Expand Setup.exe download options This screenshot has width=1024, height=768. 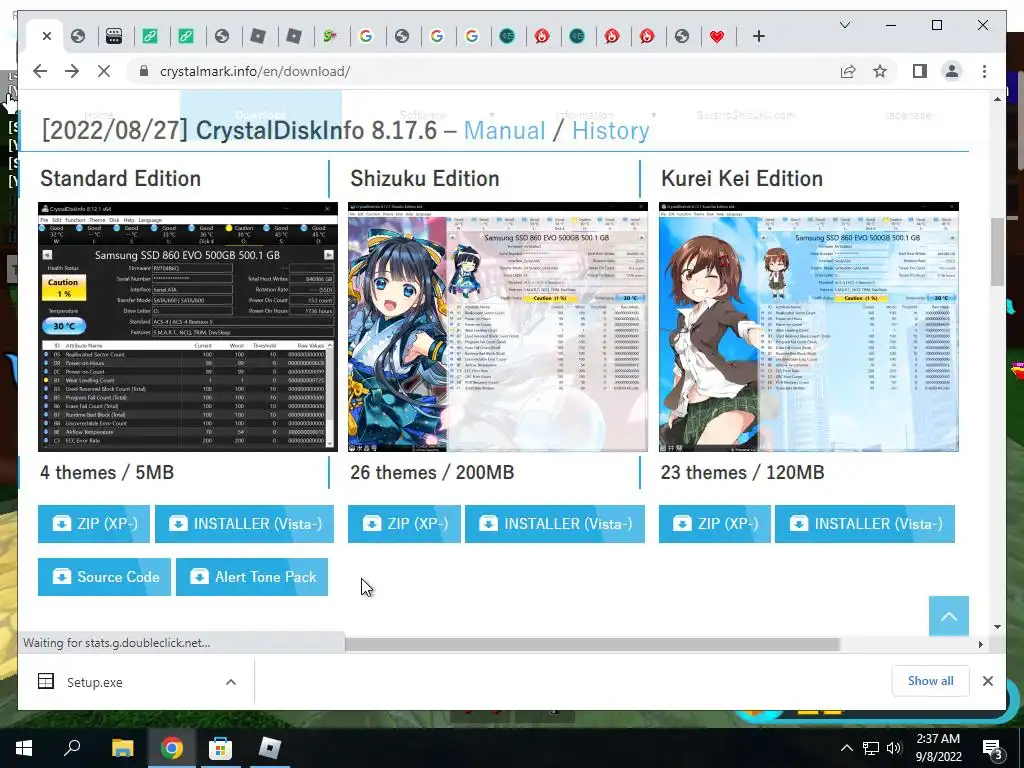[x=231, y=682]
